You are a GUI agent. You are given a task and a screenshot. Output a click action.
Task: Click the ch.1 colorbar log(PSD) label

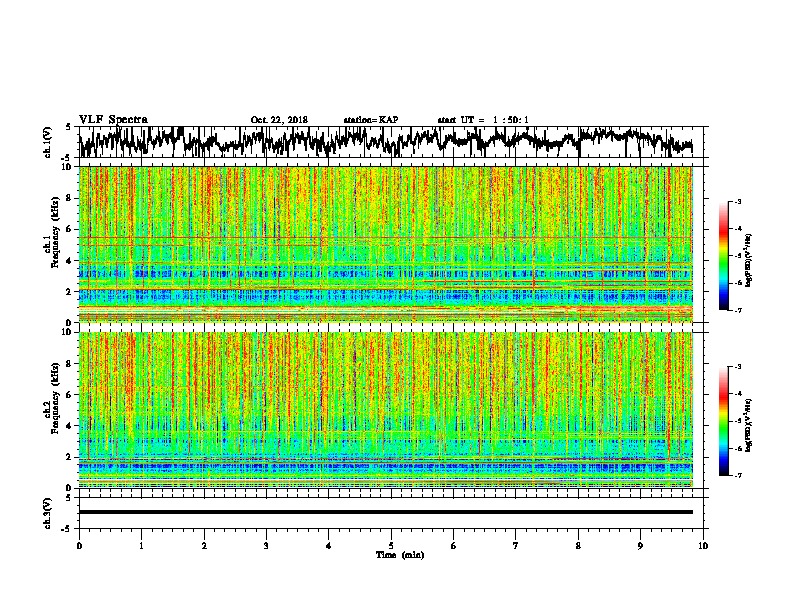pos(748,260)
